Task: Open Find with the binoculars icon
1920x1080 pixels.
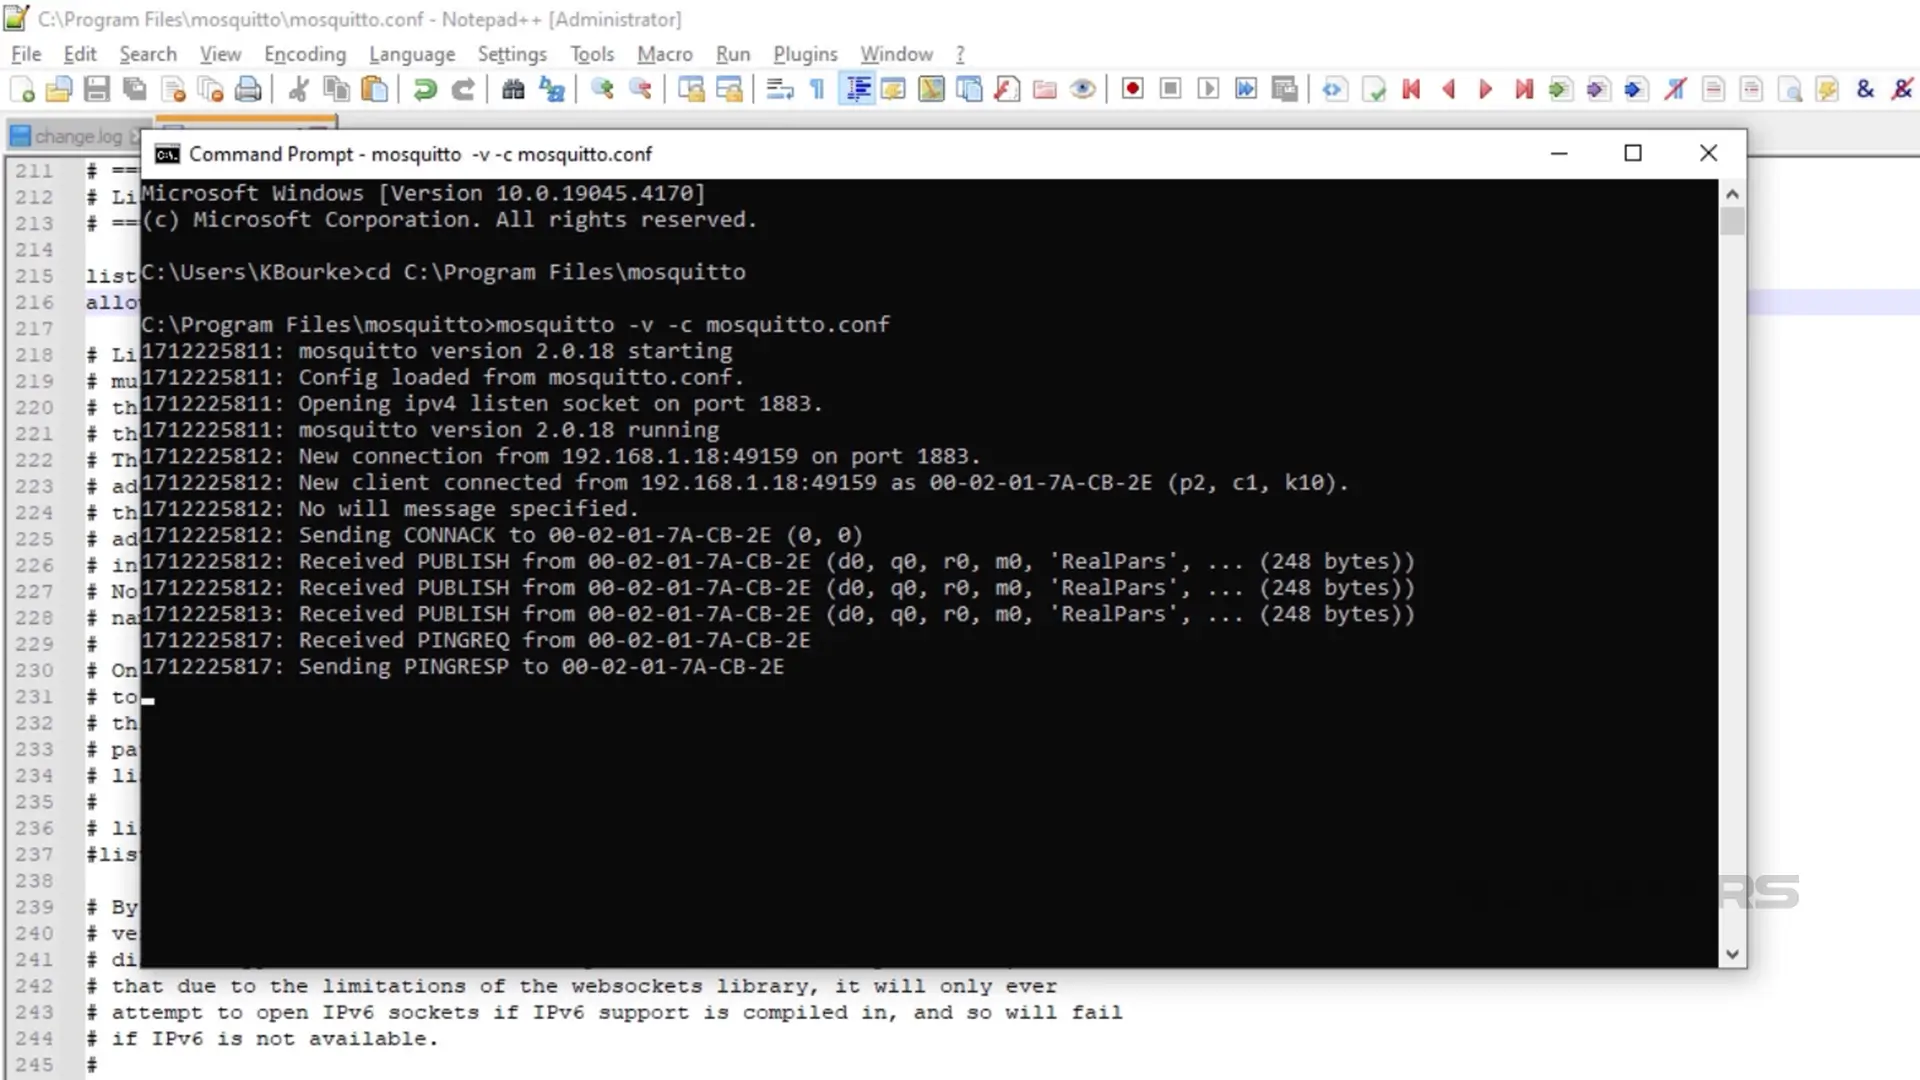Action: (x=513, y=90)
